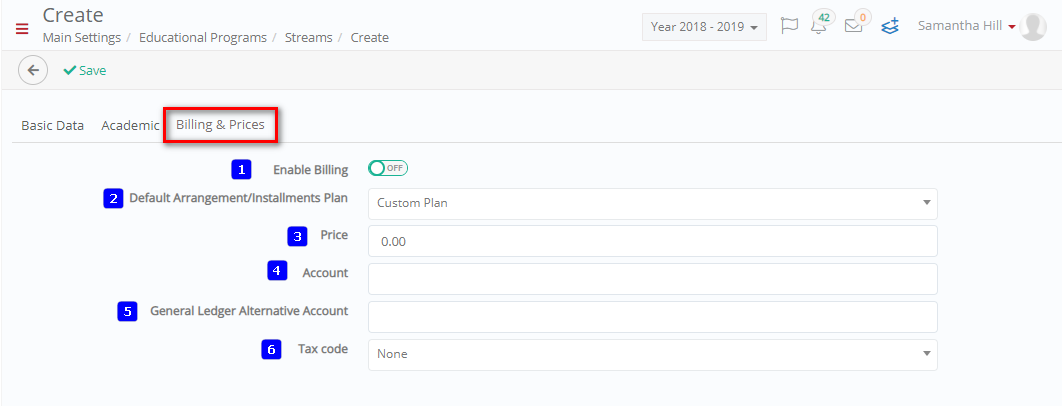Switch to the Academic tab
Viewport: 1062px width, 406px height.
130,125
